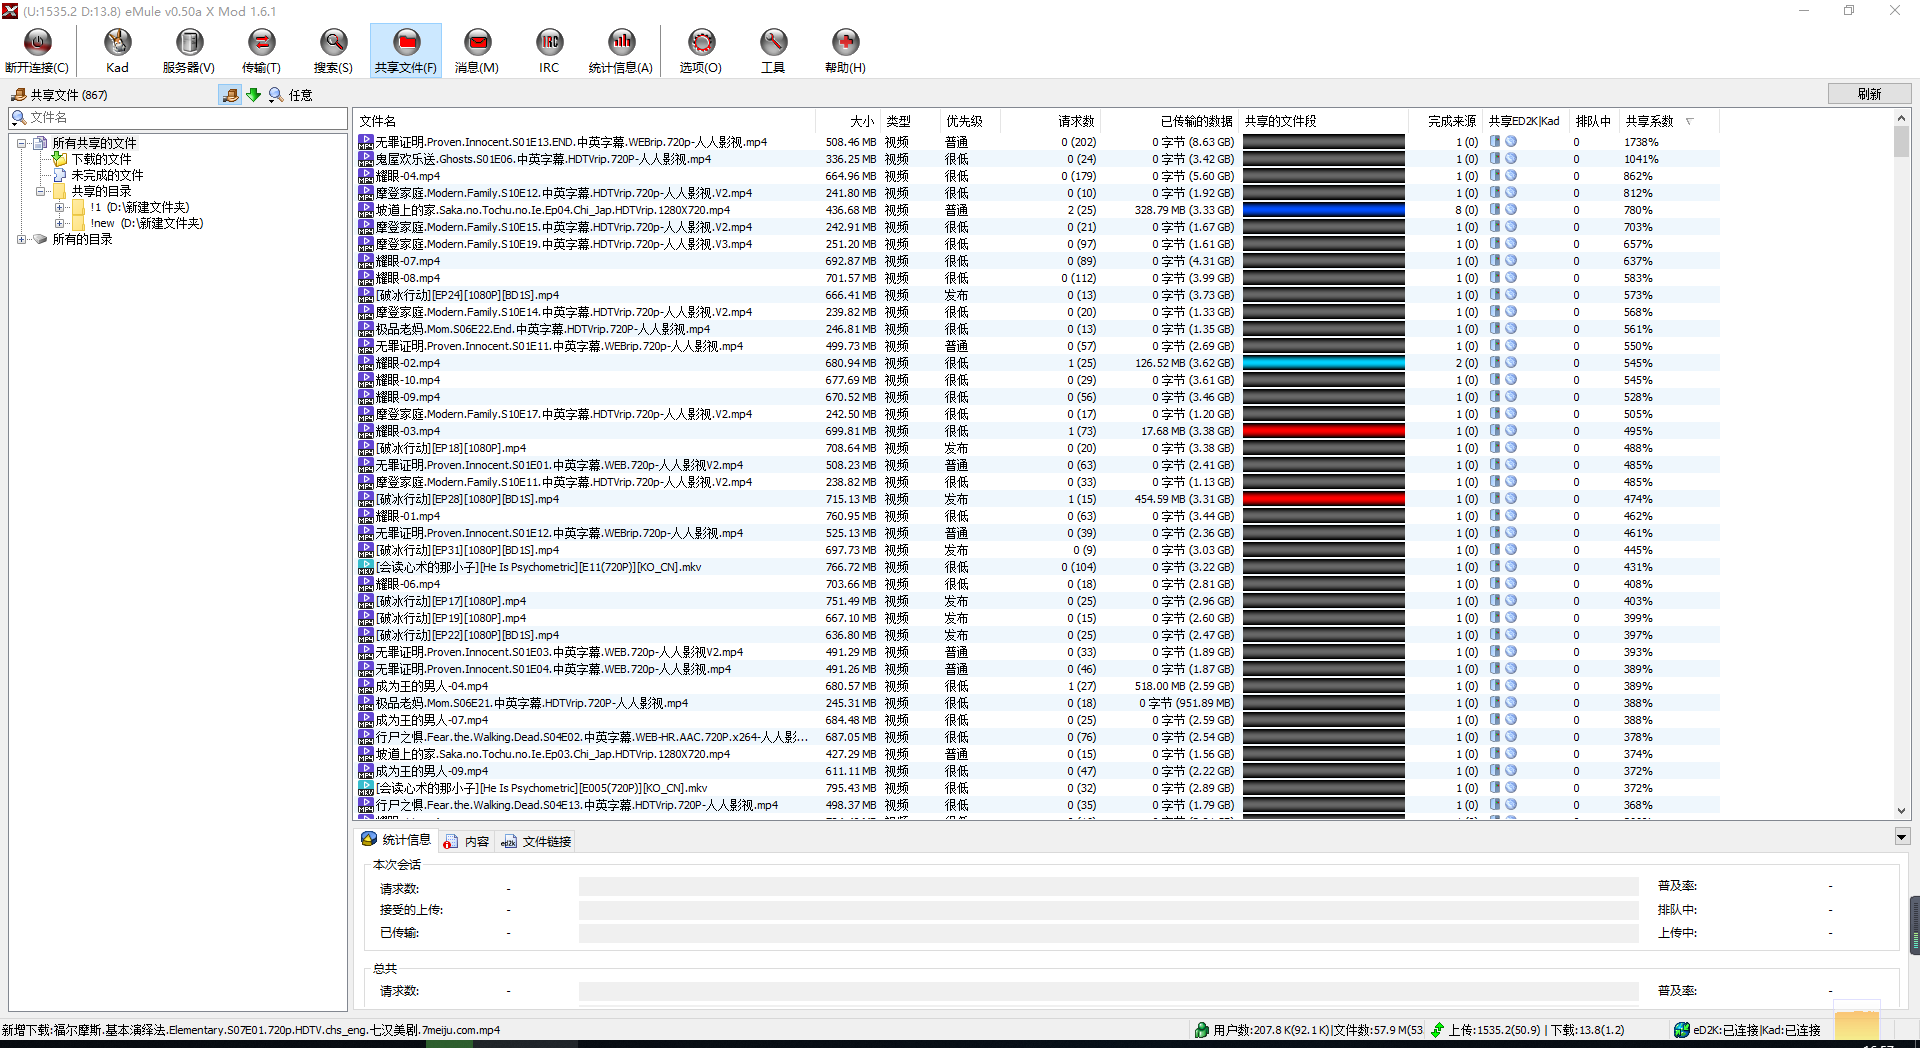
Task: Switch to the 内容 tab
Action: (x=467, y=841)
